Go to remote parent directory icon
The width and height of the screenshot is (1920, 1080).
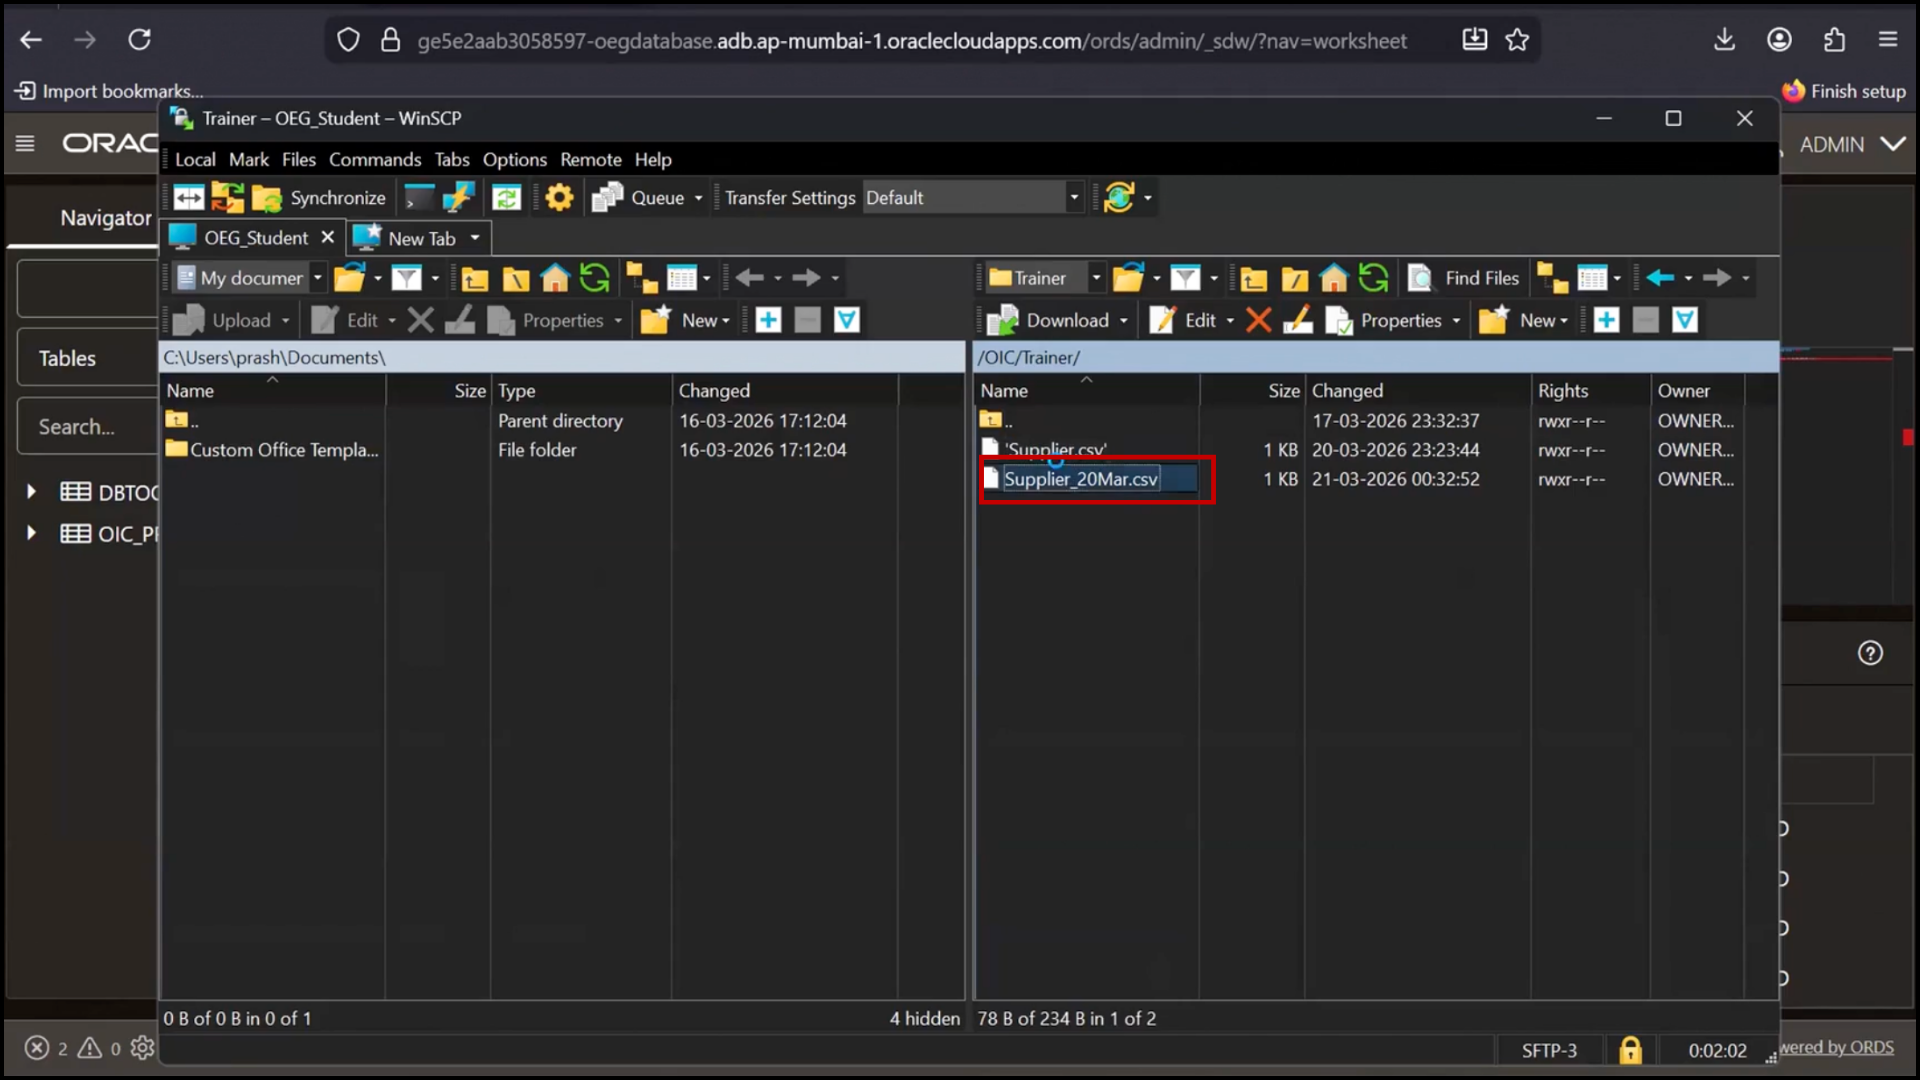point(1254,278)
